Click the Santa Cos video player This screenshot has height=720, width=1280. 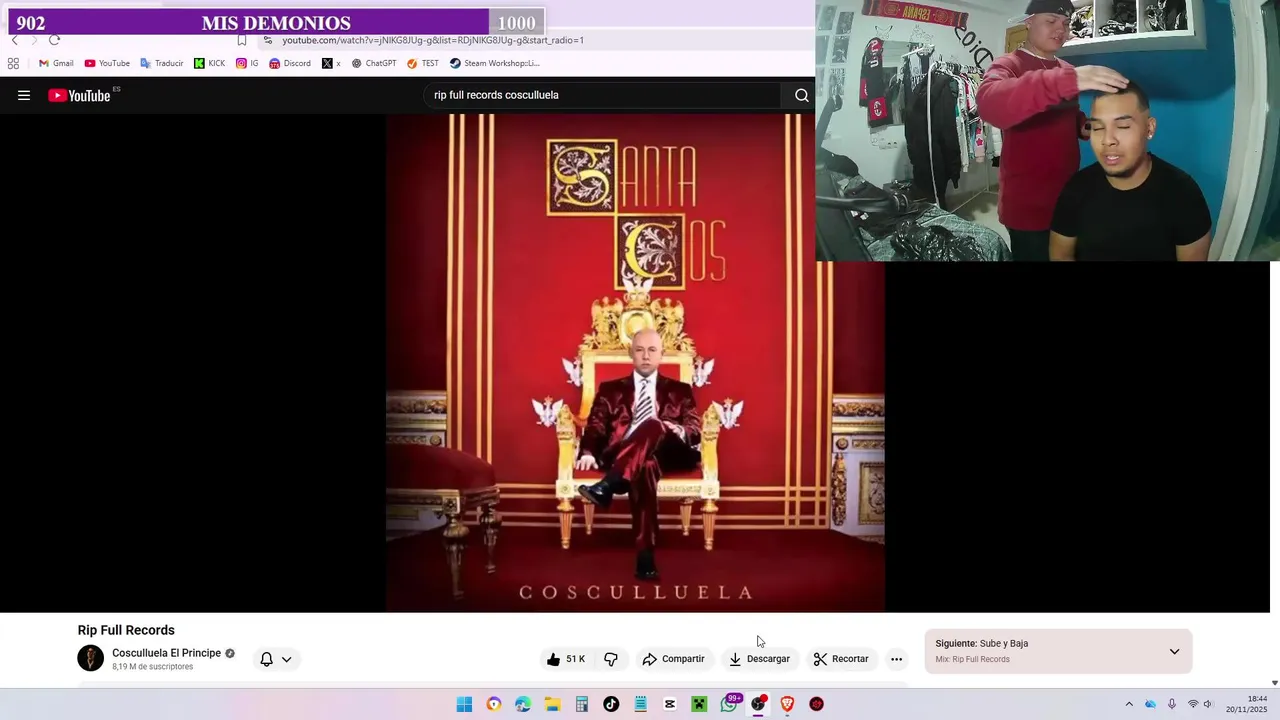click(635, 363)
